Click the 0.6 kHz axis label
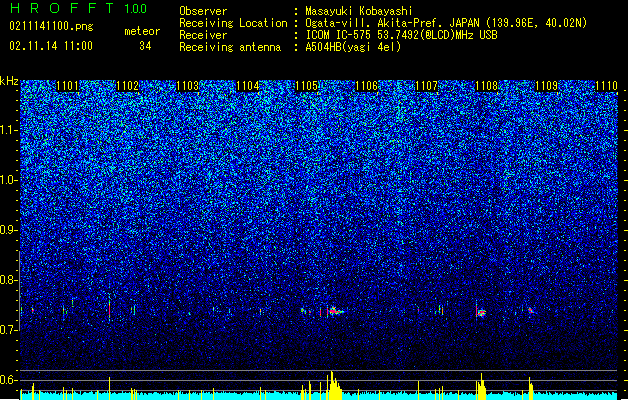Screen dimensions: 629x400 [x=8, y=380]
